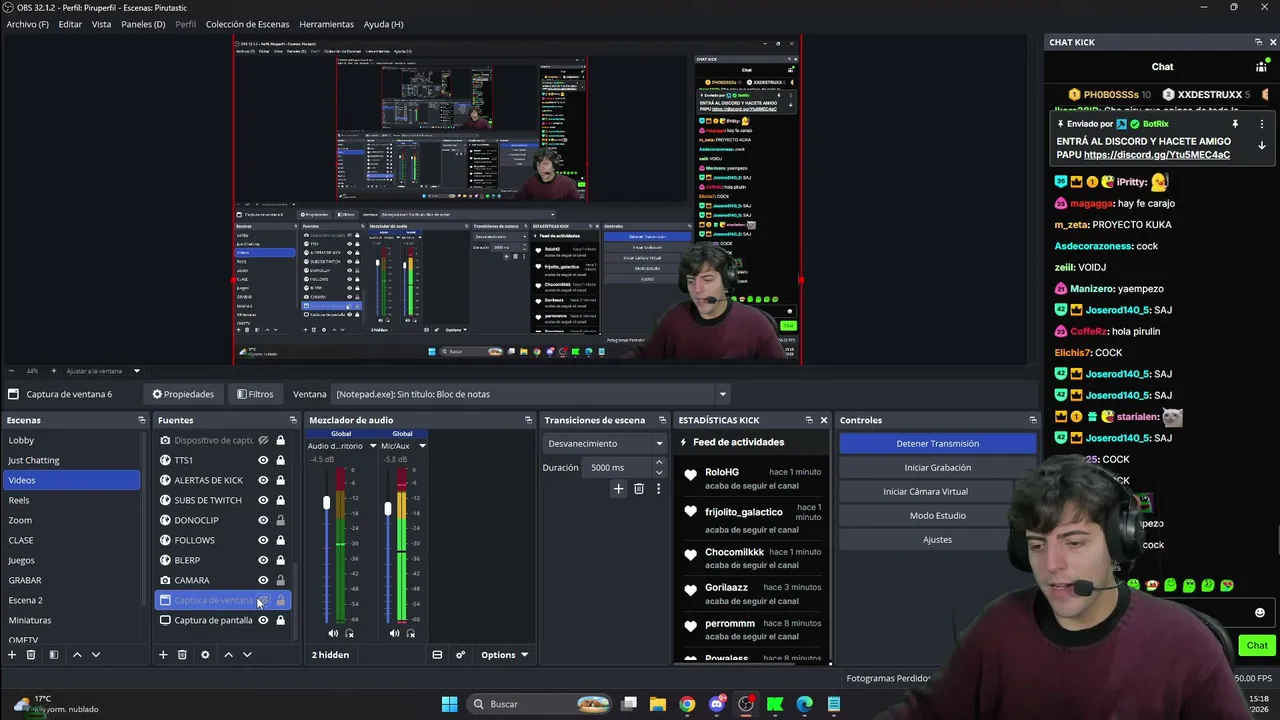
Task: Open Discord from the Windows taskbar
Action: (x=716, y=704)
